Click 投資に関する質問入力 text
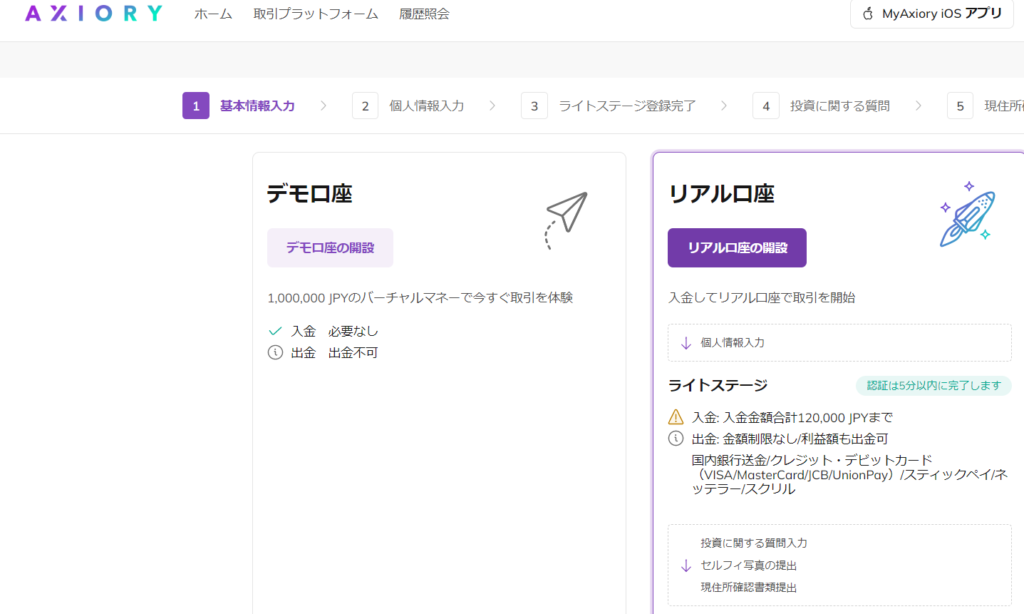Viewport: 1024px width, 614px height. click(754, 543)
